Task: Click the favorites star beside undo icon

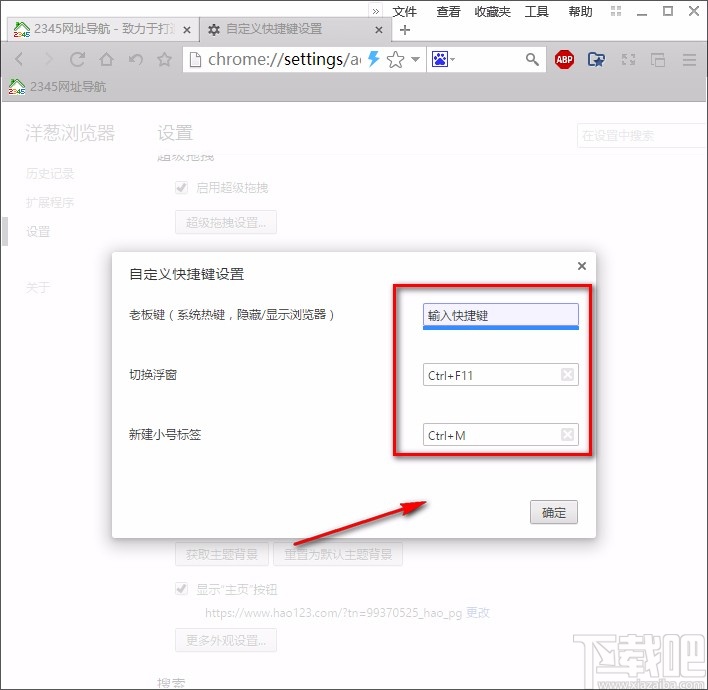Action: (165, 59)
